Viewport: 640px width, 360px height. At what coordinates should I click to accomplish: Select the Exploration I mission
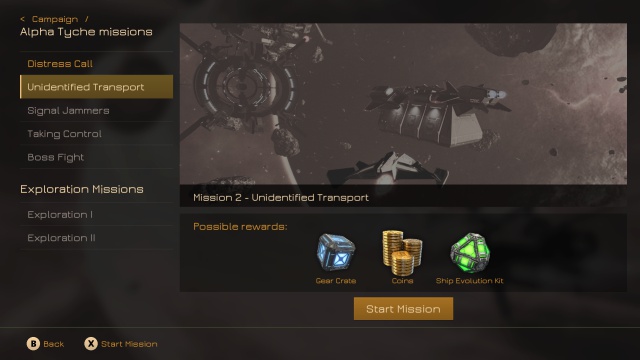coord(96,214)
